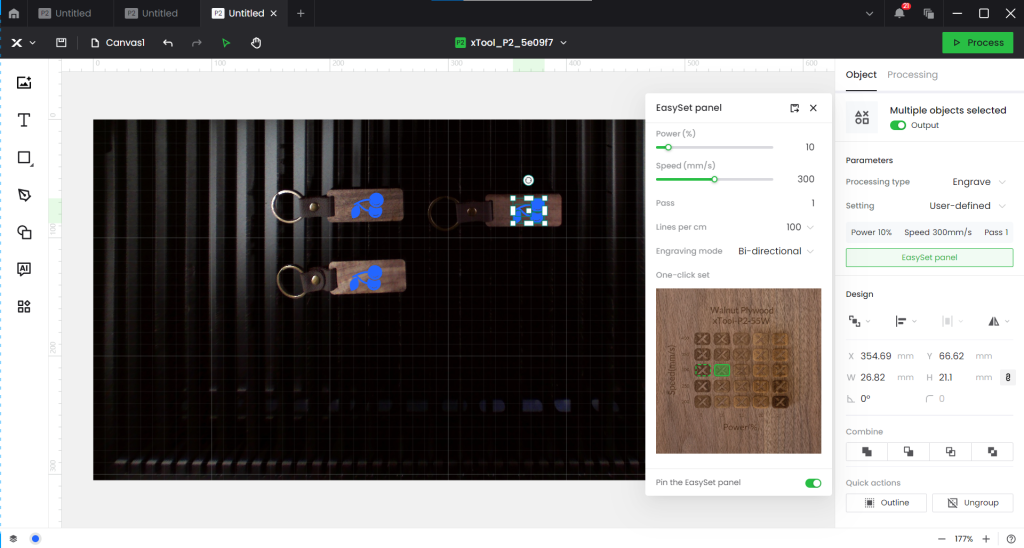Click the rotation handle above selected design

point(528,180)
